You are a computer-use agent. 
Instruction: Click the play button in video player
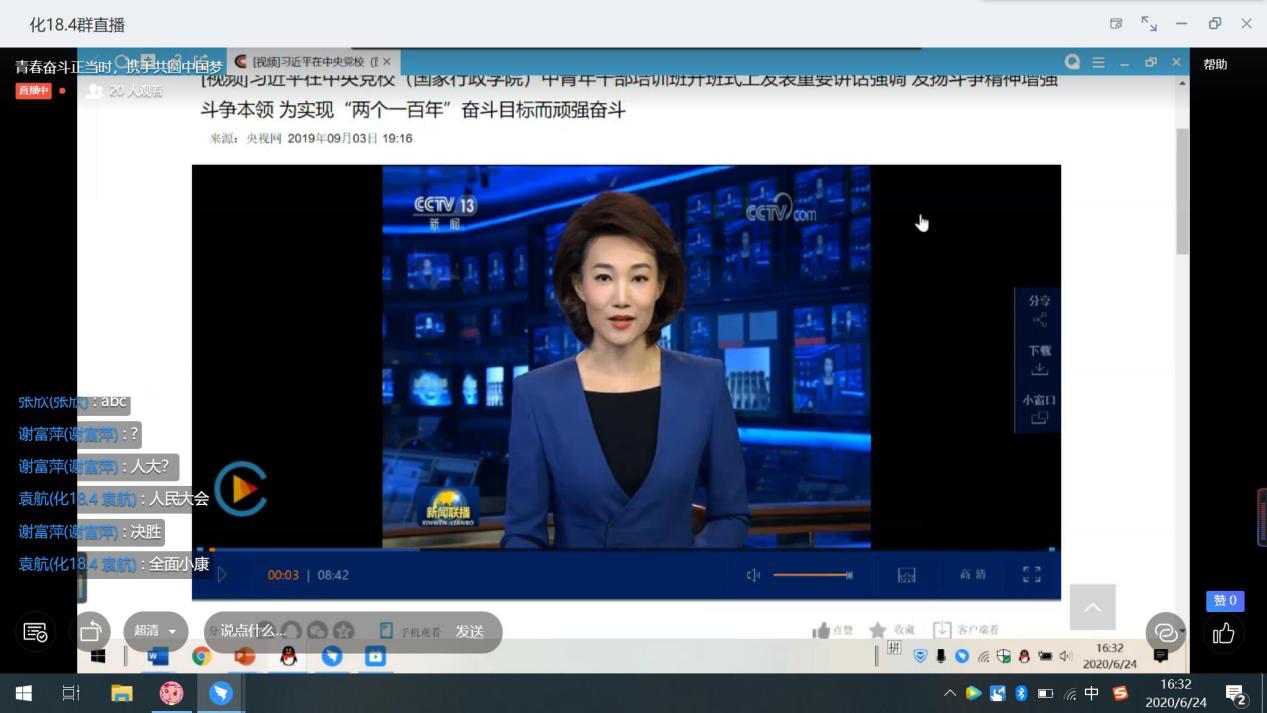tap(222, 575)
